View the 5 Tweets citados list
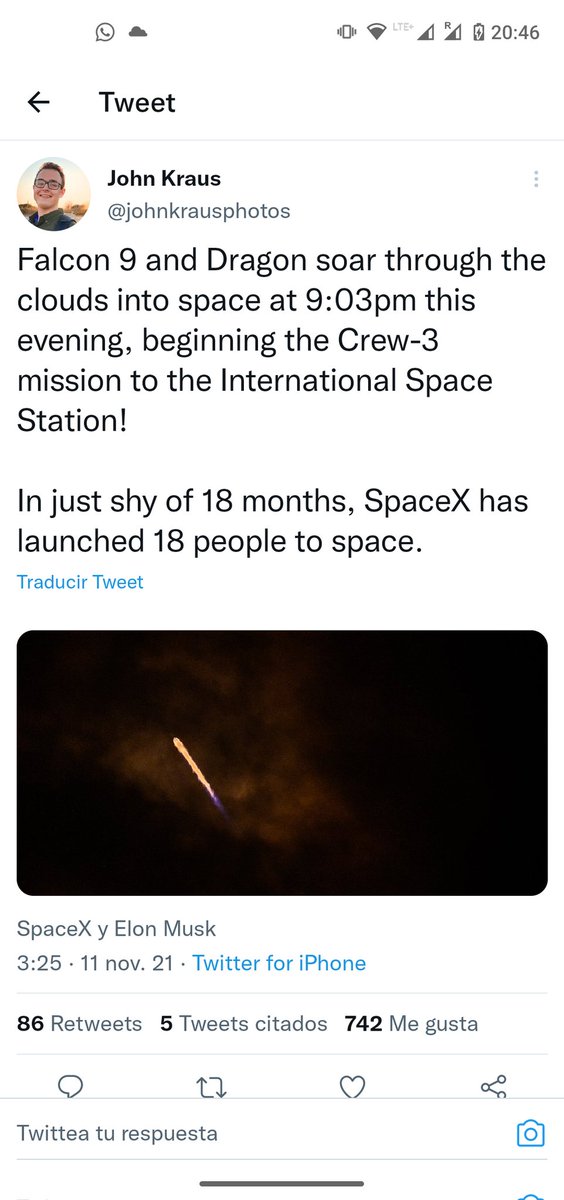564x1200 pixels. [x=243, y=1023]
